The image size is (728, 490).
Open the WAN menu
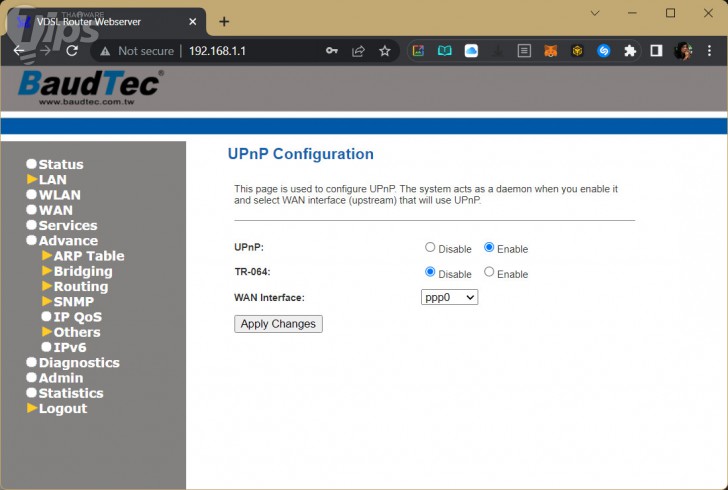click(x=56, y=210)
